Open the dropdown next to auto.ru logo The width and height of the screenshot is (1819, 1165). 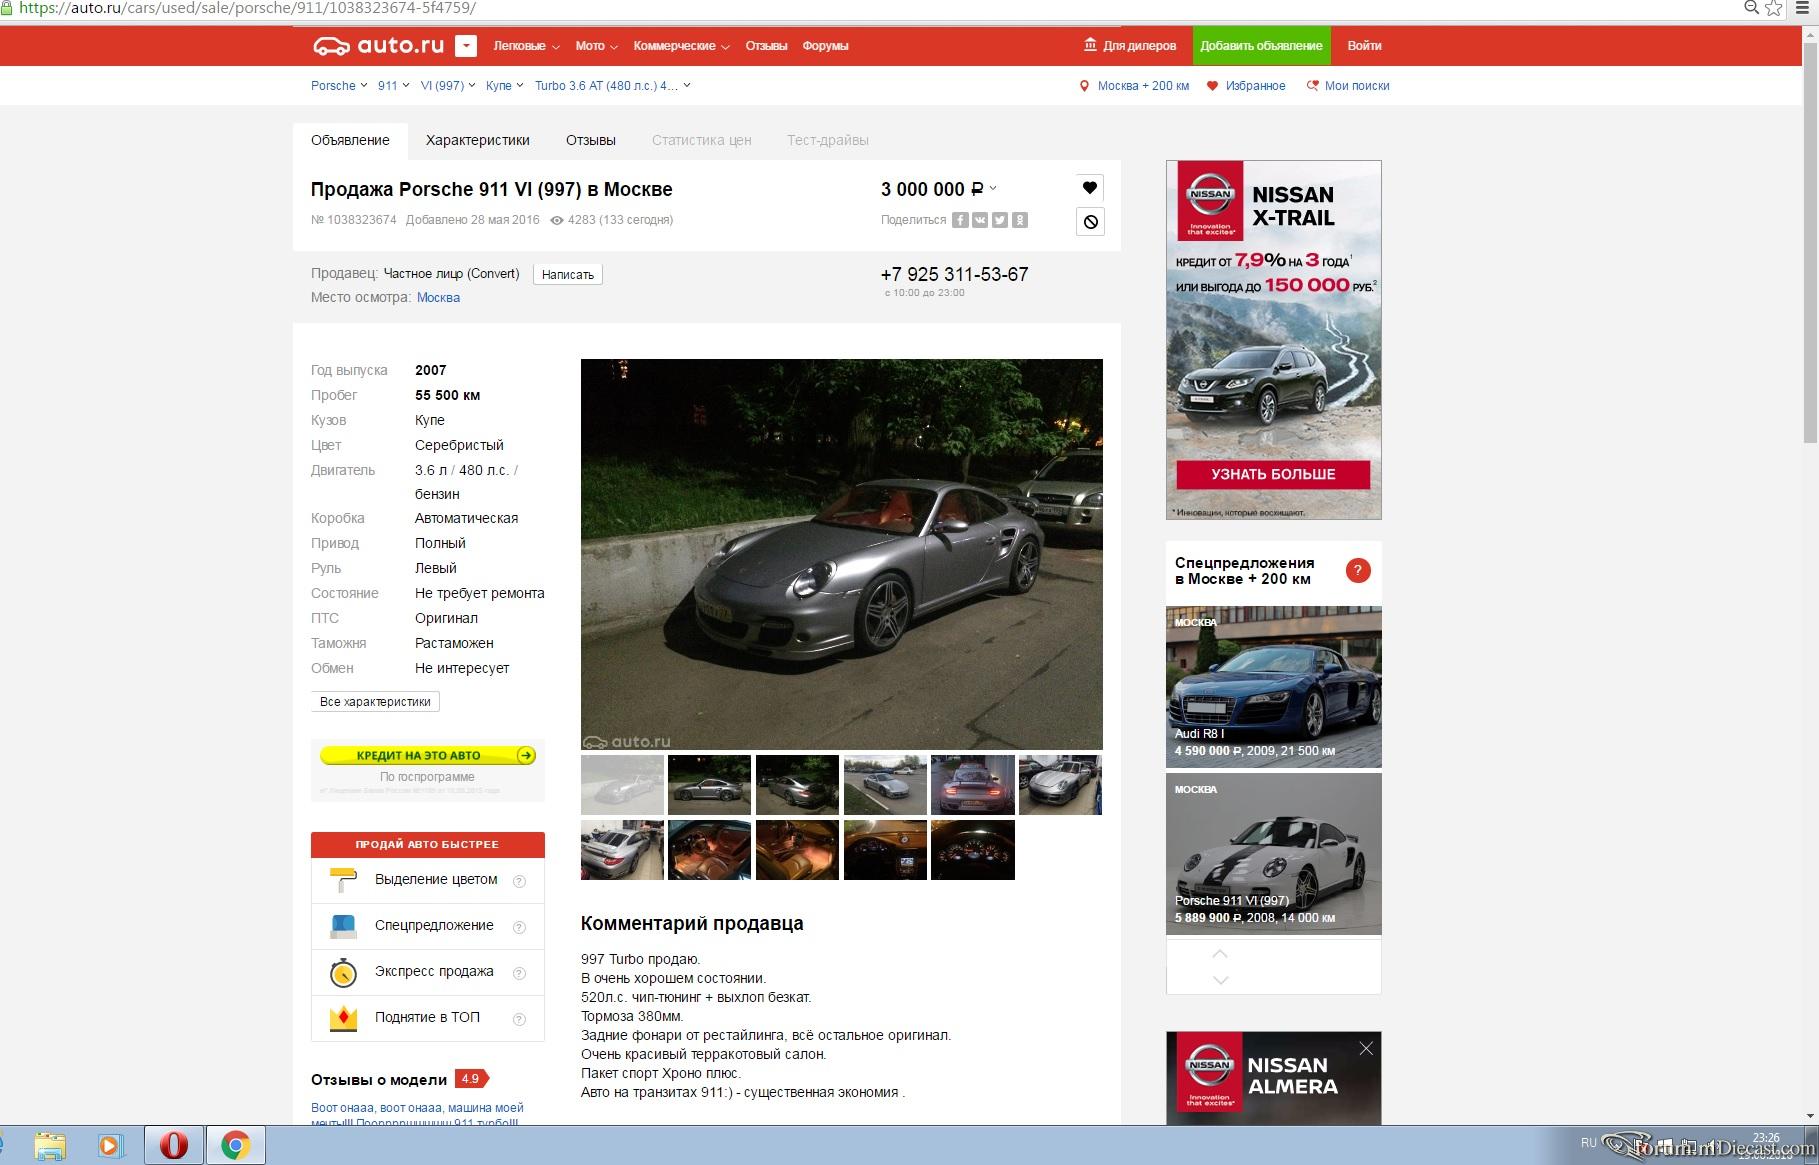(465, 46)
